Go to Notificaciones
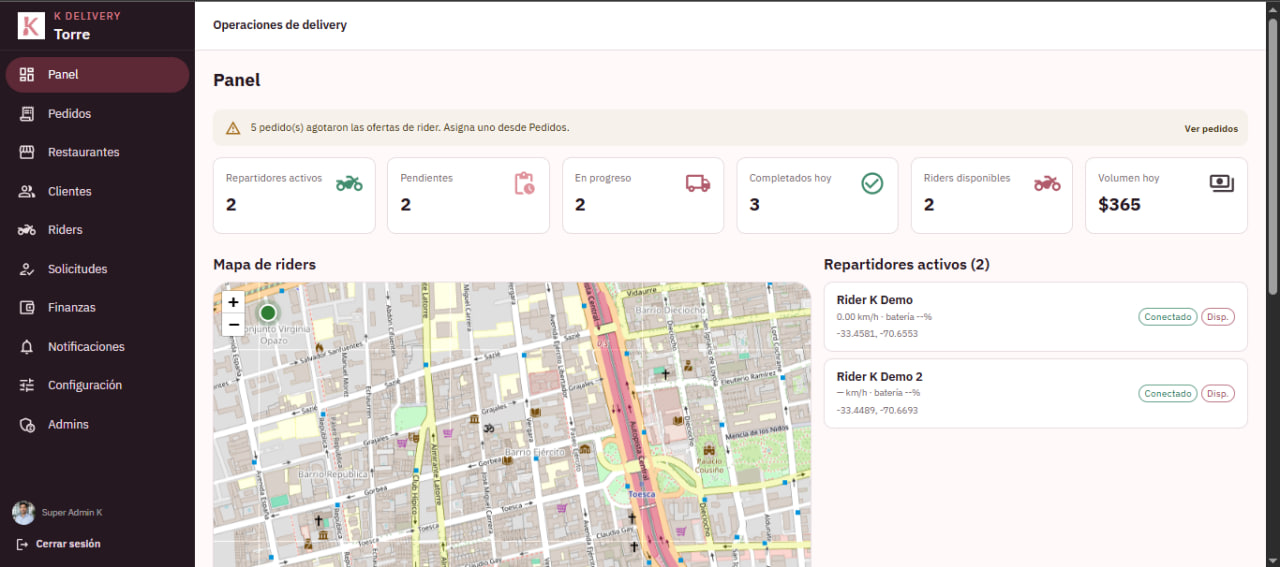This screenshot has width=1280, height=567. 97,347
